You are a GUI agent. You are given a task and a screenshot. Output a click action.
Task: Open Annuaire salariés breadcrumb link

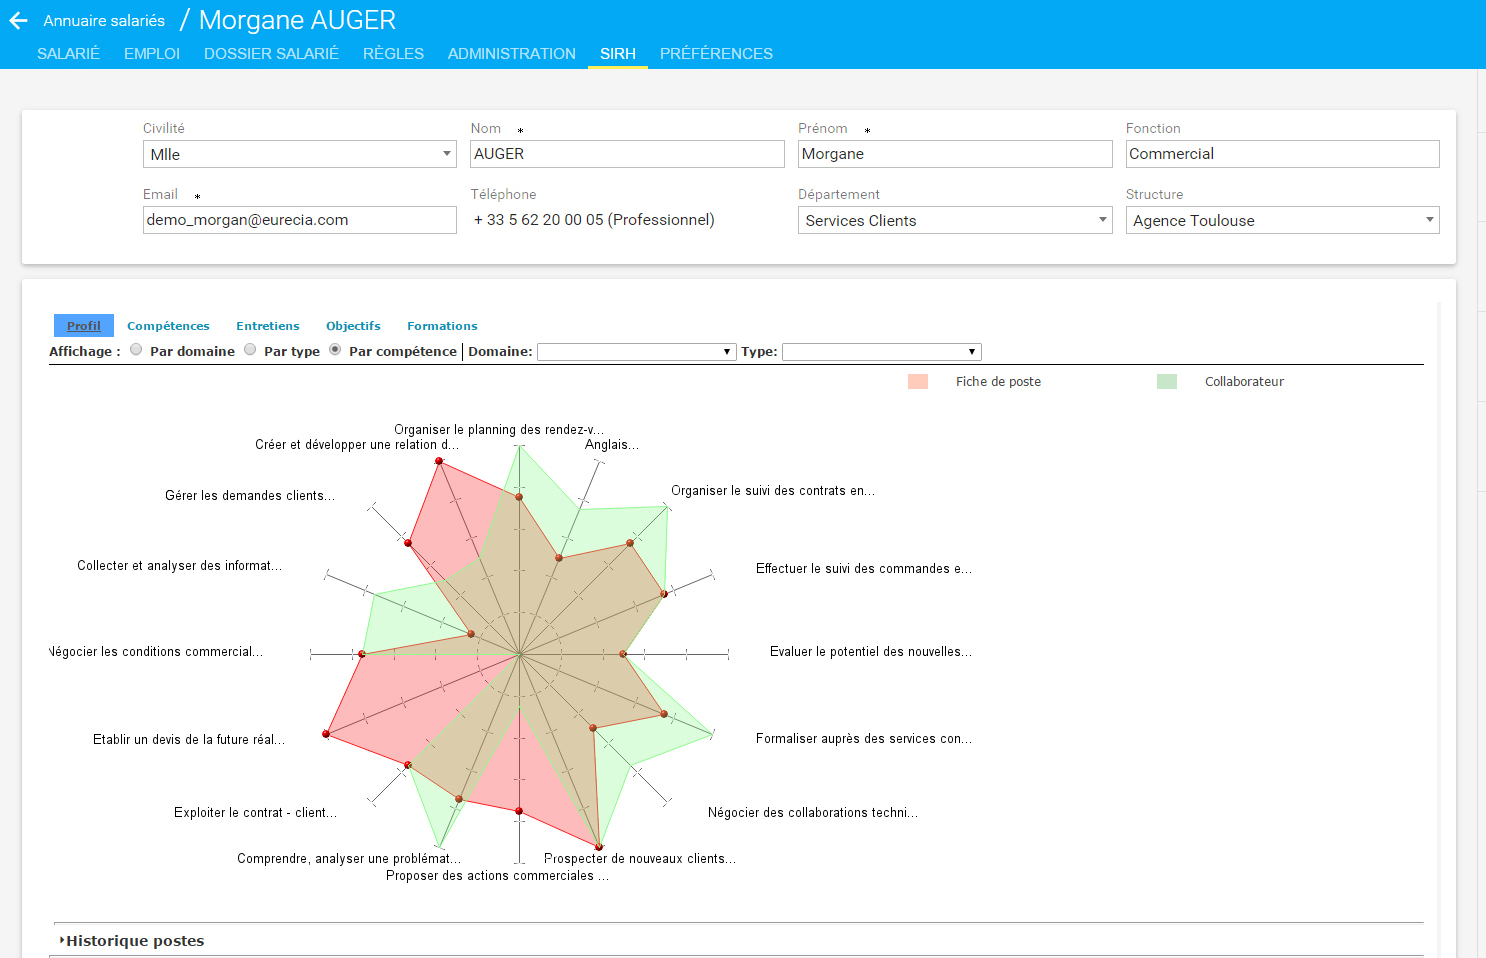coord(104,21)
